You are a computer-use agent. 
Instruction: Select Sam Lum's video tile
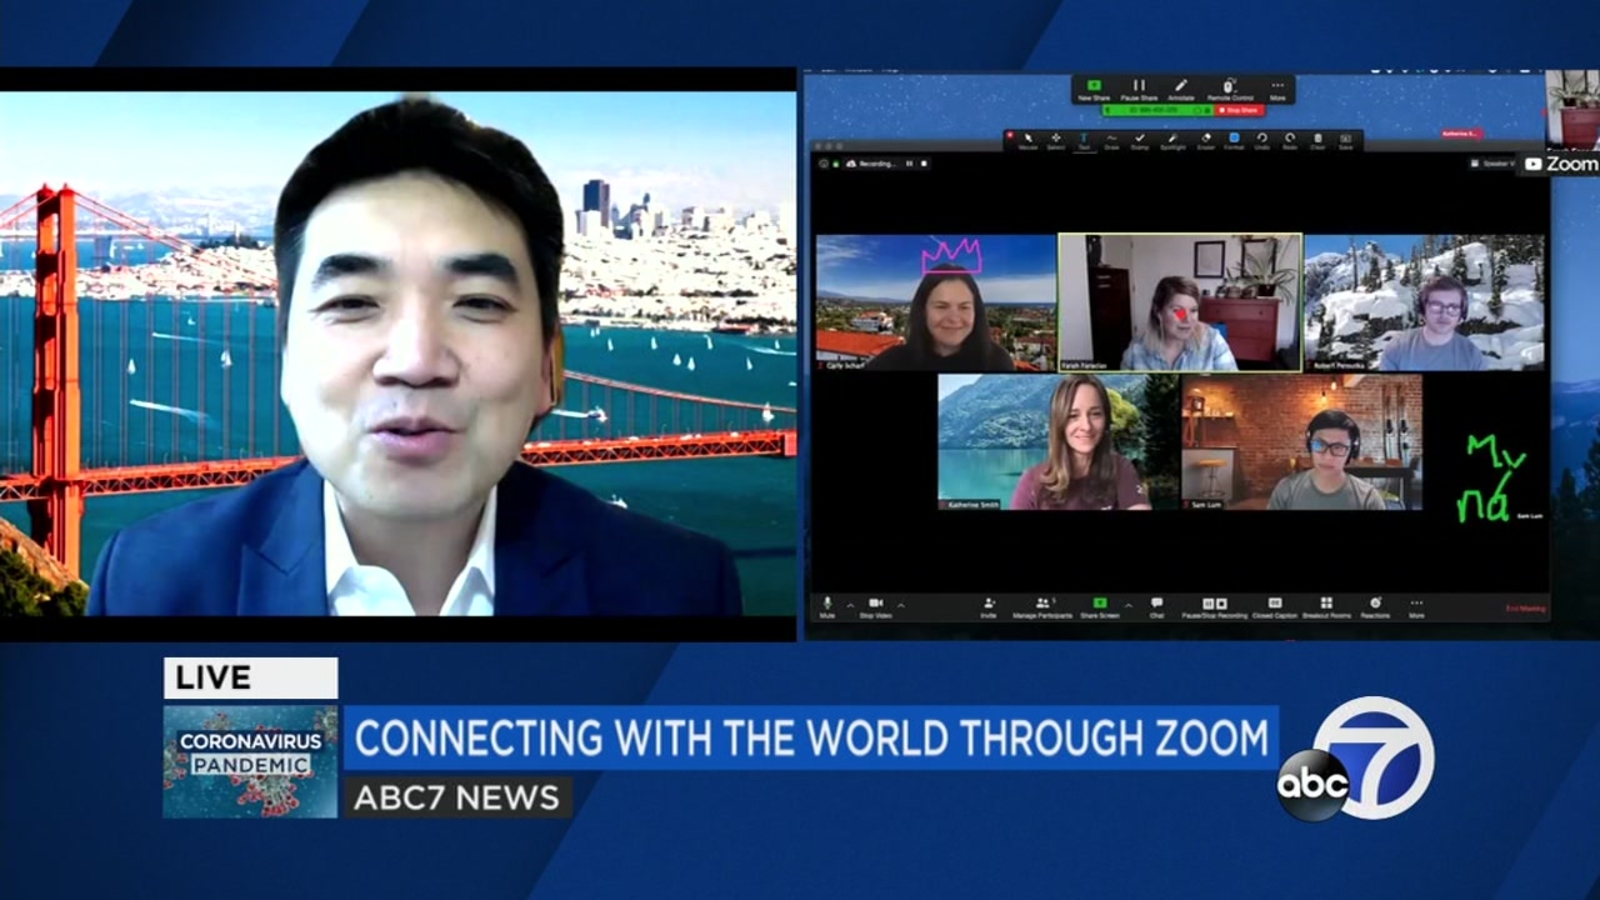pos(1302,442)
